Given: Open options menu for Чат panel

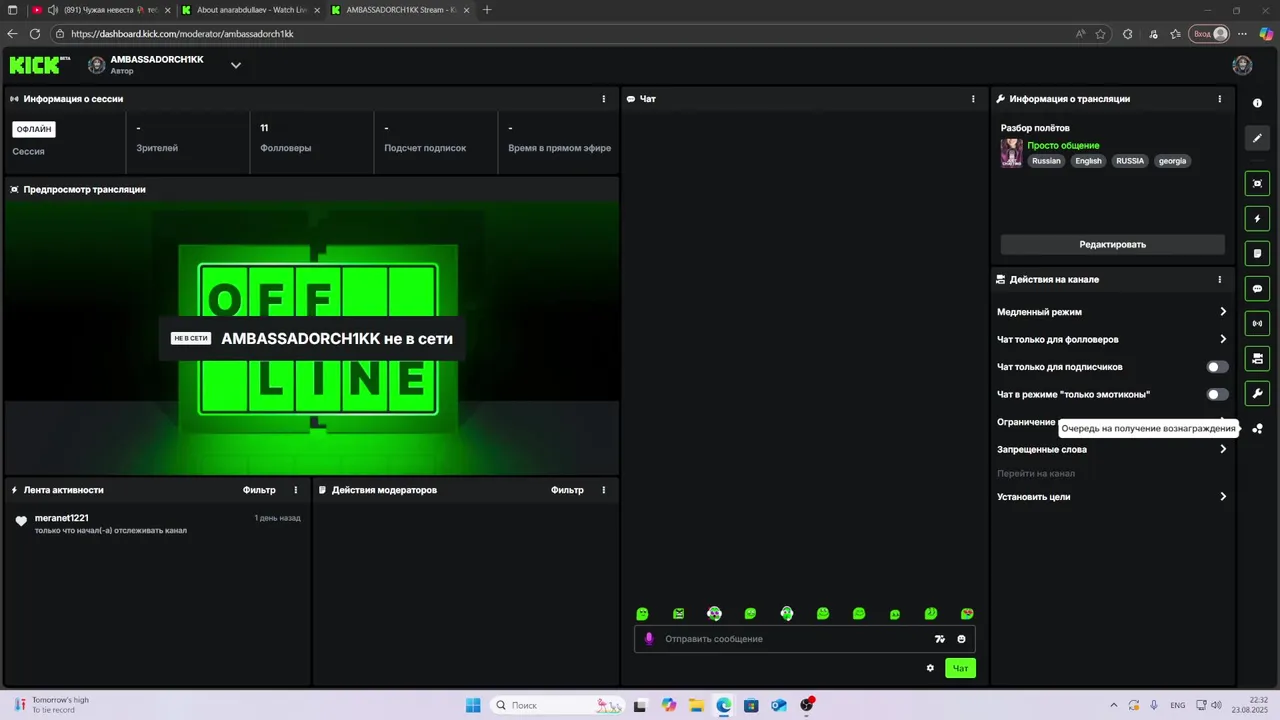Looking at the screenshot, I should [x=973, y=99].
